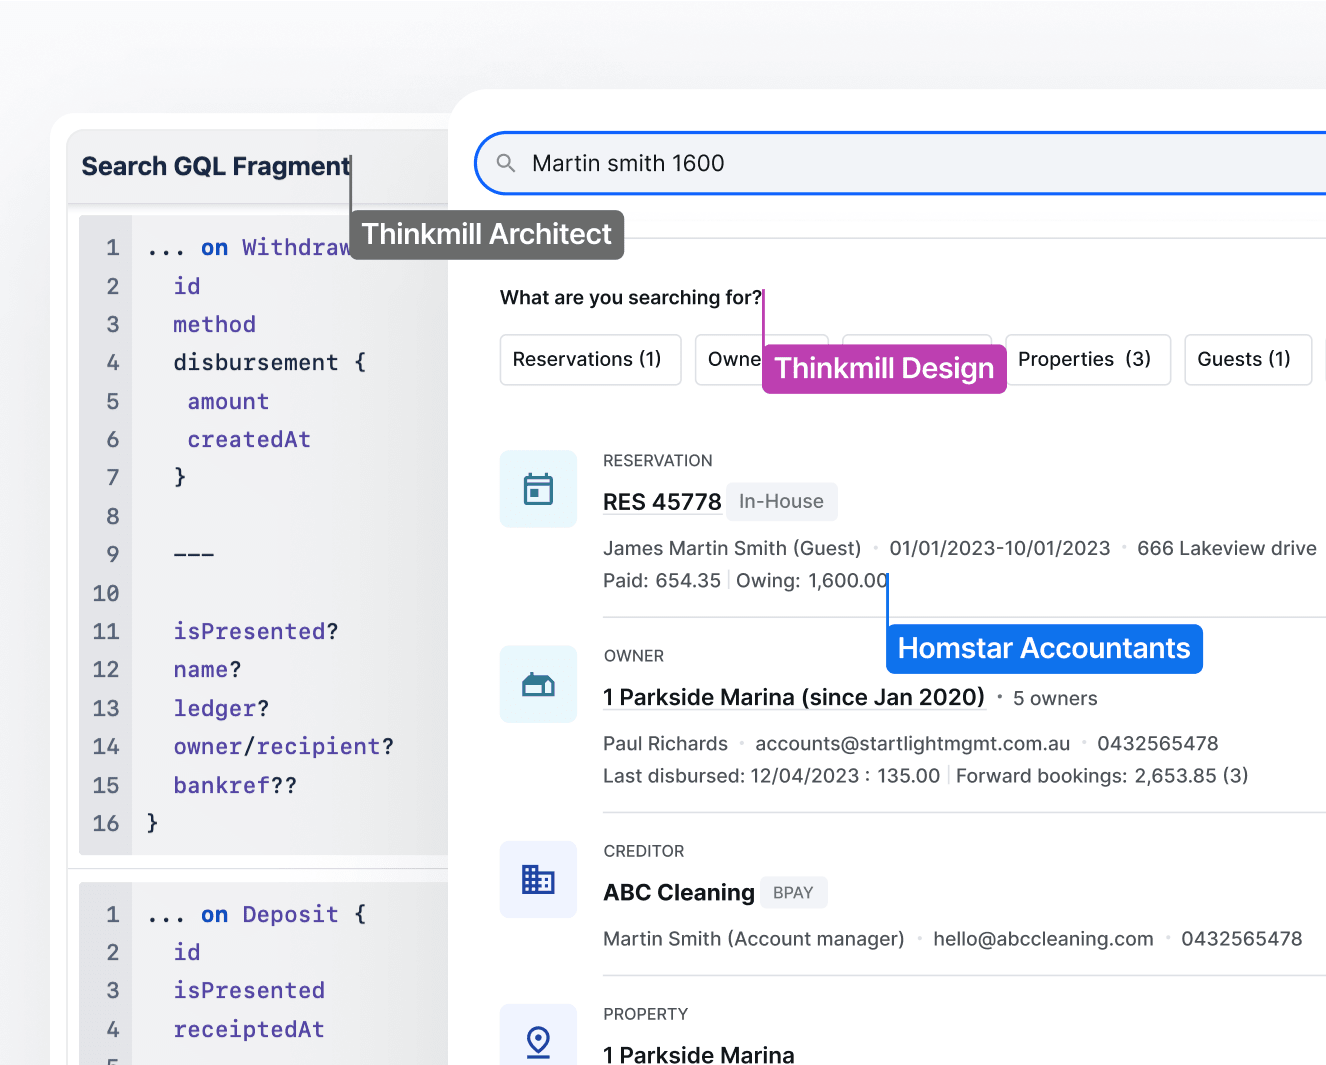The width and height of the screenshot is (1326, 1065).
Task: Click the 'amount' field in code
Action: click(x=228, y=401)
